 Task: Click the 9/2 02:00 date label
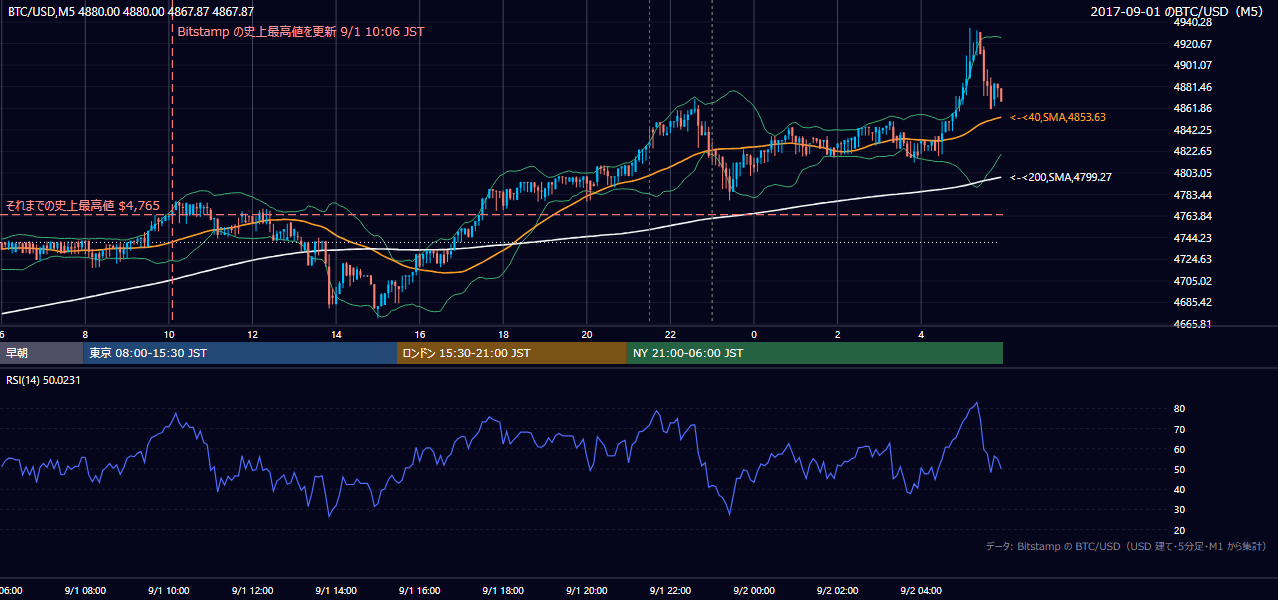(x=838, y=591)
